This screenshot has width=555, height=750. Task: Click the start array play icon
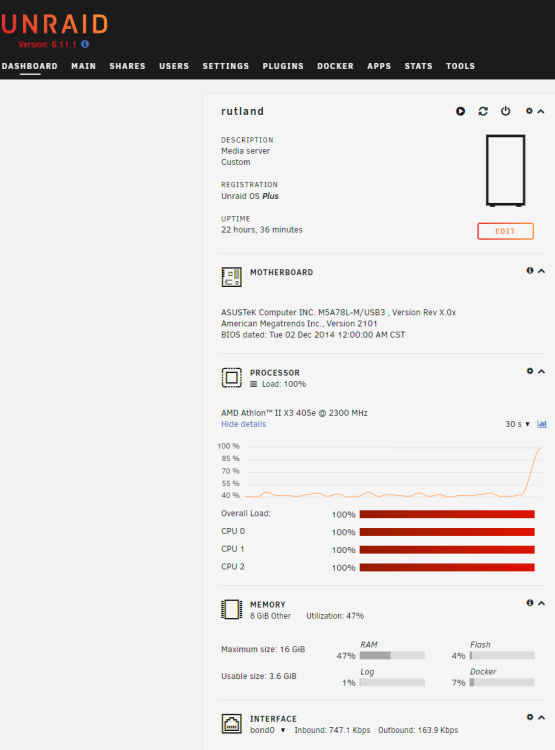[x=460, y=111]
